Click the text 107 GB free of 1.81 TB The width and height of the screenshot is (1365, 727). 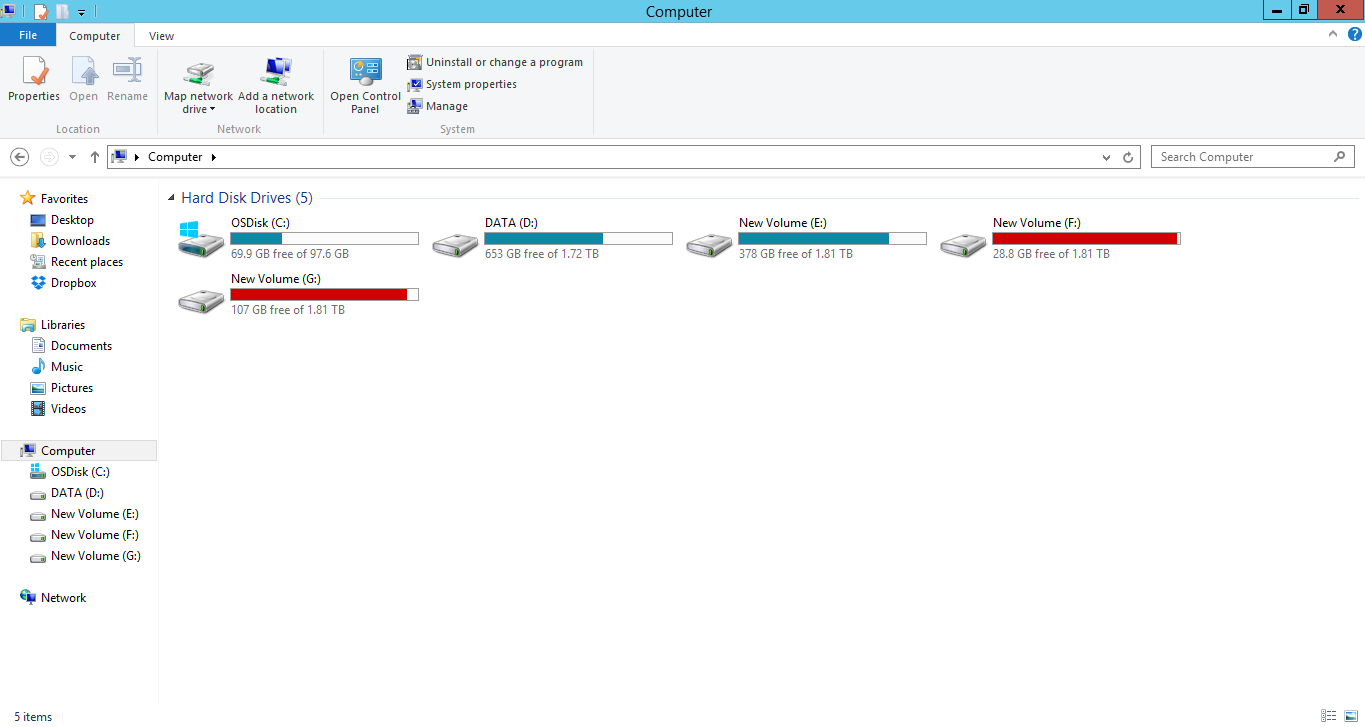pyautogui.click(x=288, y=310)
